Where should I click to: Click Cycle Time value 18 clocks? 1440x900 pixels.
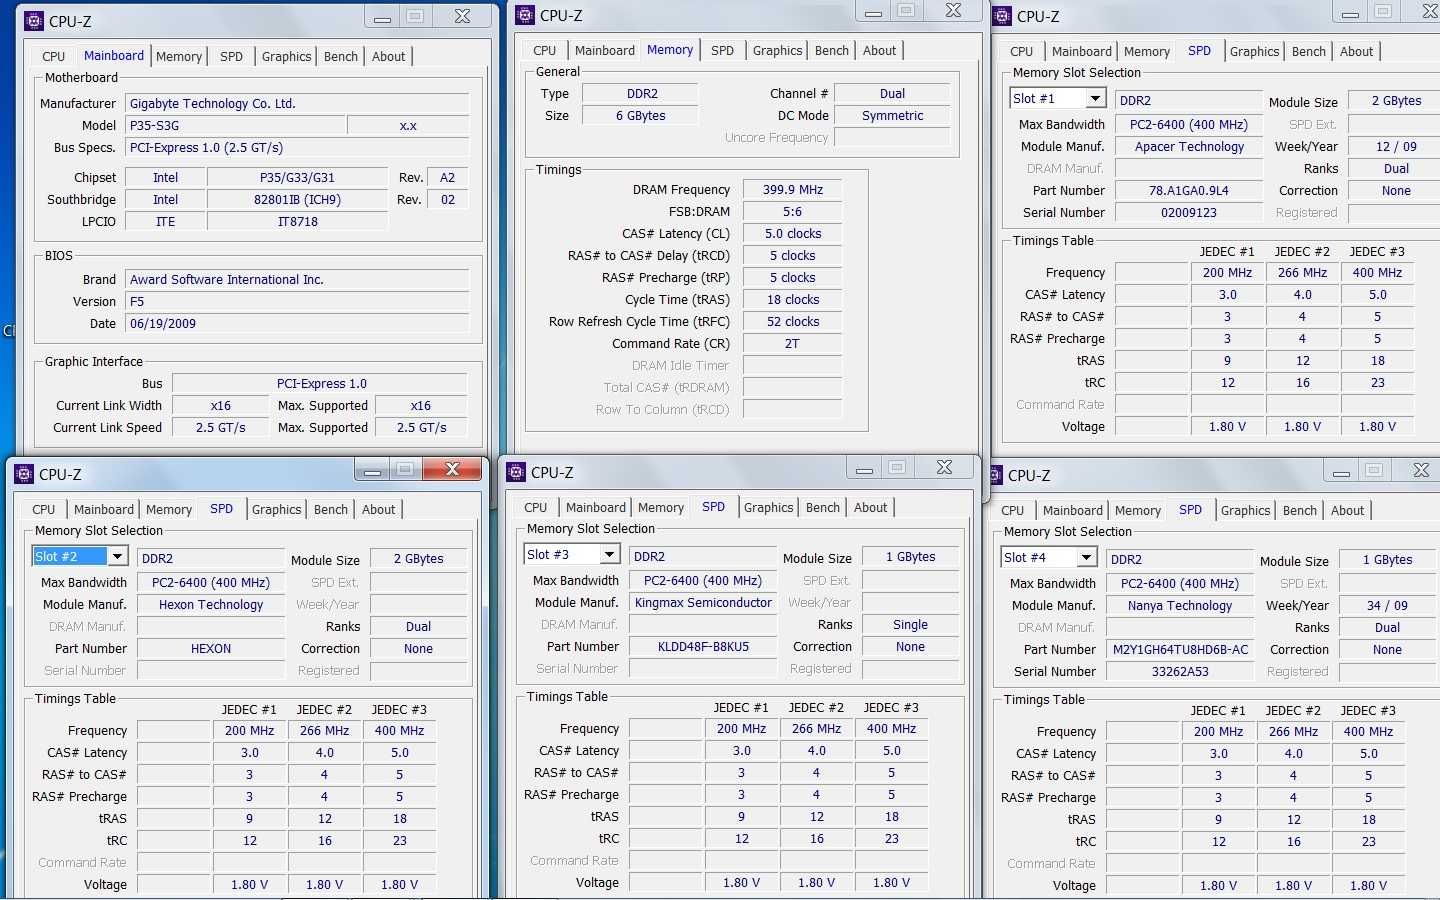click(792, 299)
